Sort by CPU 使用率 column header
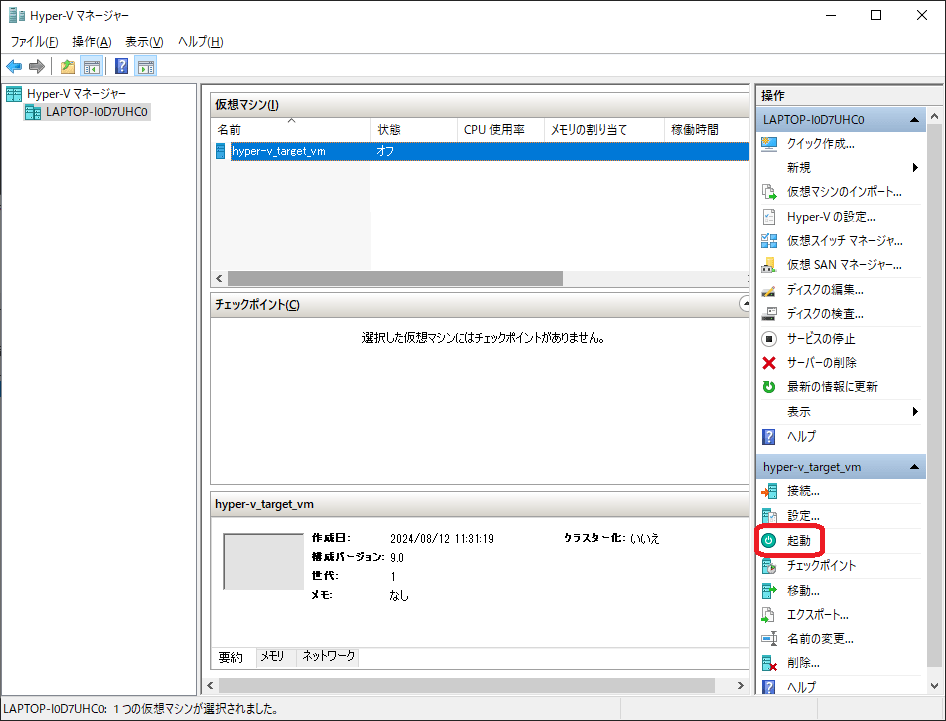 pyautogui.click(x=501, y=130)
